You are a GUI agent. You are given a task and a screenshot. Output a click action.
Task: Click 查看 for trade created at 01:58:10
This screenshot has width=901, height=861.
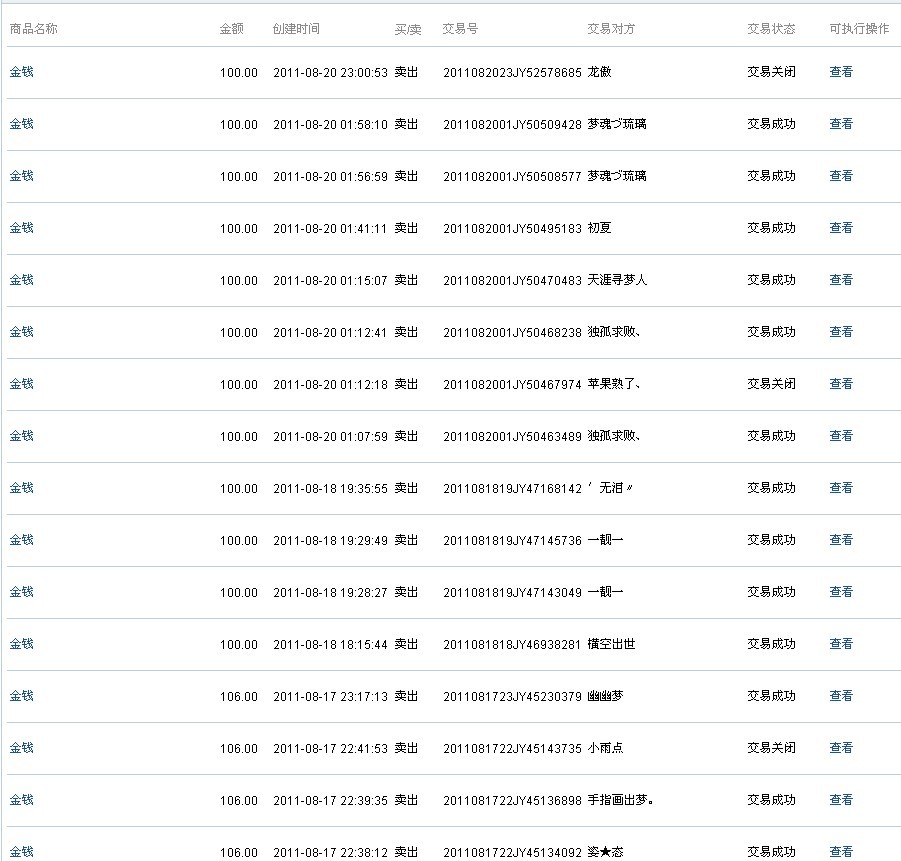click(841, 124)
